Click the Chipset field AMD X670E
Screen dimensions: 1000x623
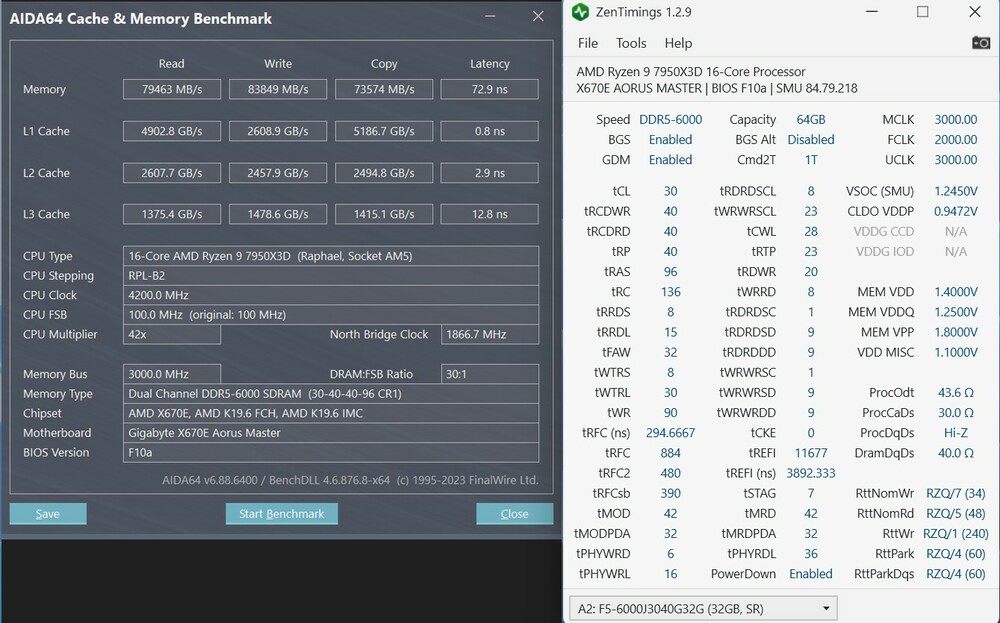coord(331,413)
